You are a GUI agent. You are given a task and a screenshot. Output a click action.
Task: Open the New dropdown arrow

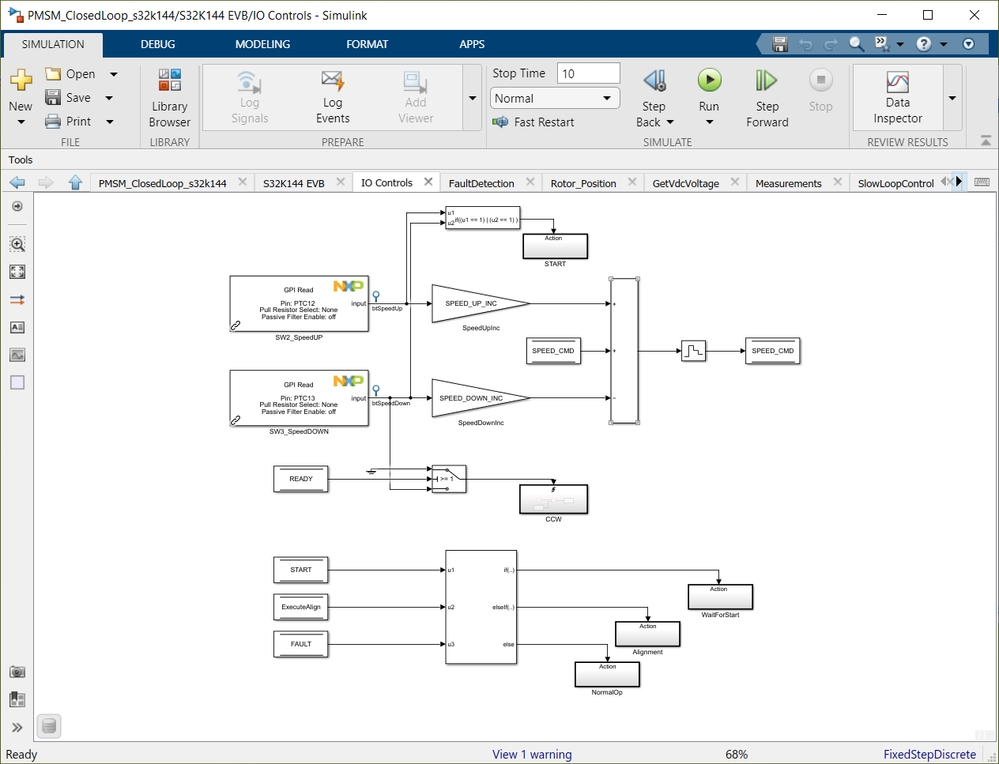21,122
